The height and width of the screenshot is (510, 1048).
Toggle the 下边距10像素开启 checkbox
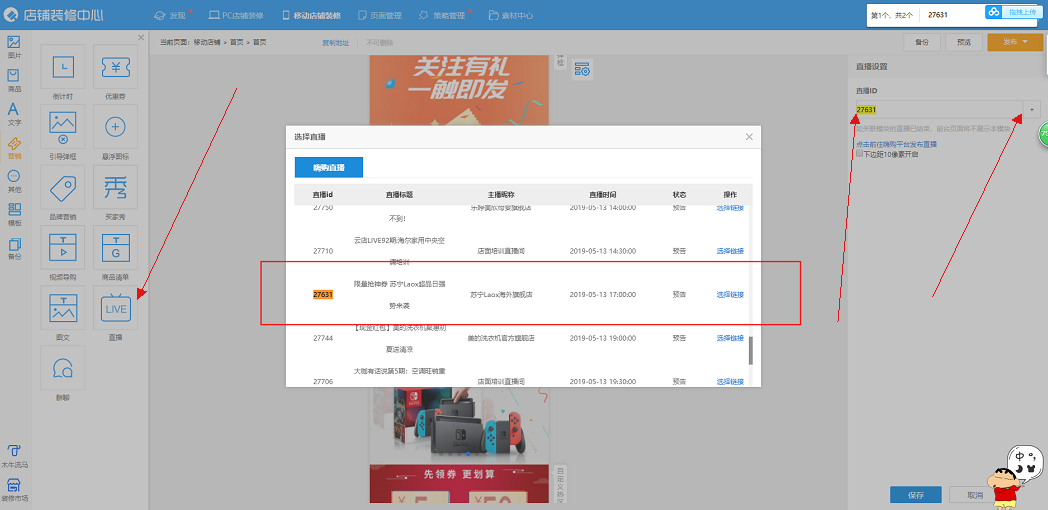coord(860,154)
